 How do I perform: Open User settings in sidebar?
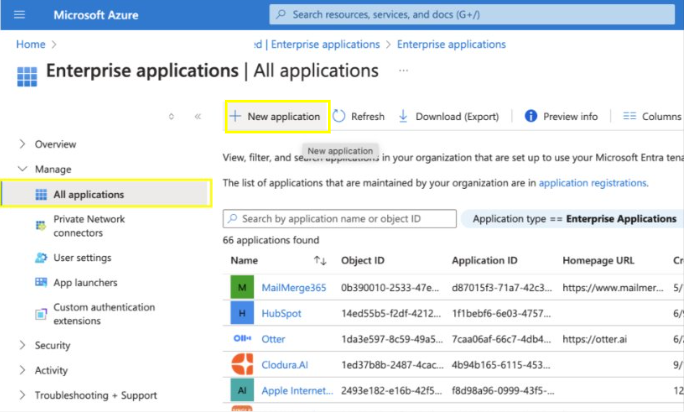tap(82, 258)
